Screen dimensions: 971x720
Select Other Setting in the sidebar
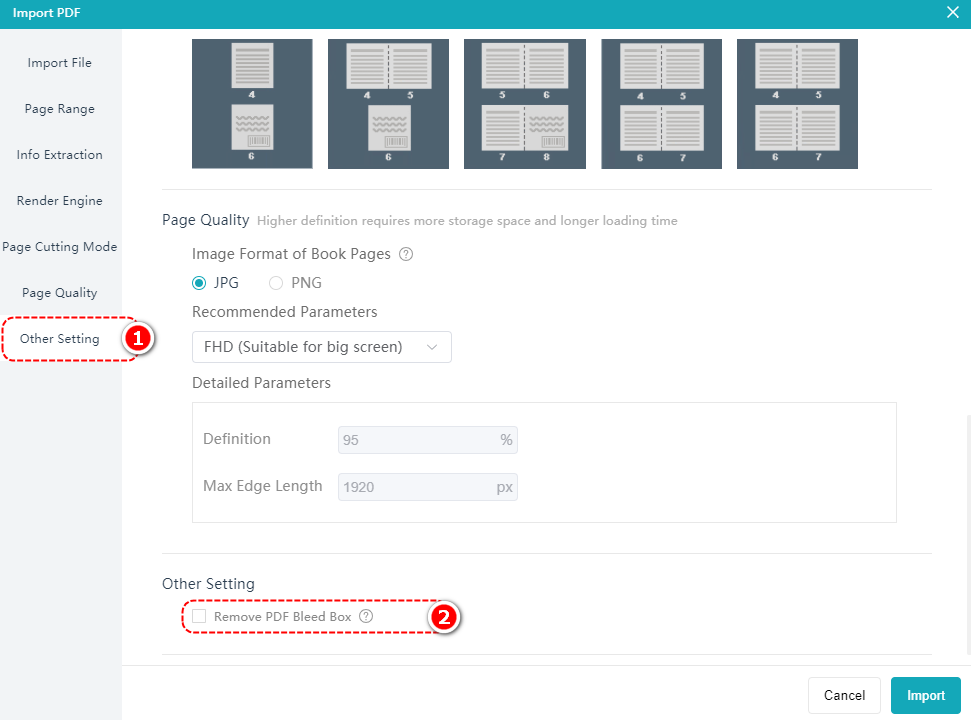[60, 339]
